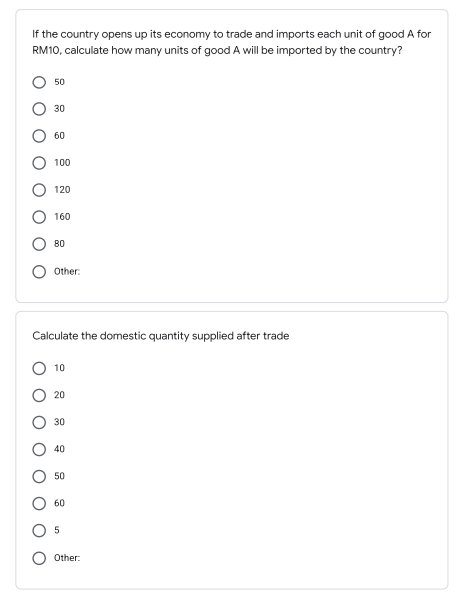Image resolution: width=461 pixels, height=609 pixels.
Task: Select 50 for units of good A imported
Action: (x=39, y=82)
